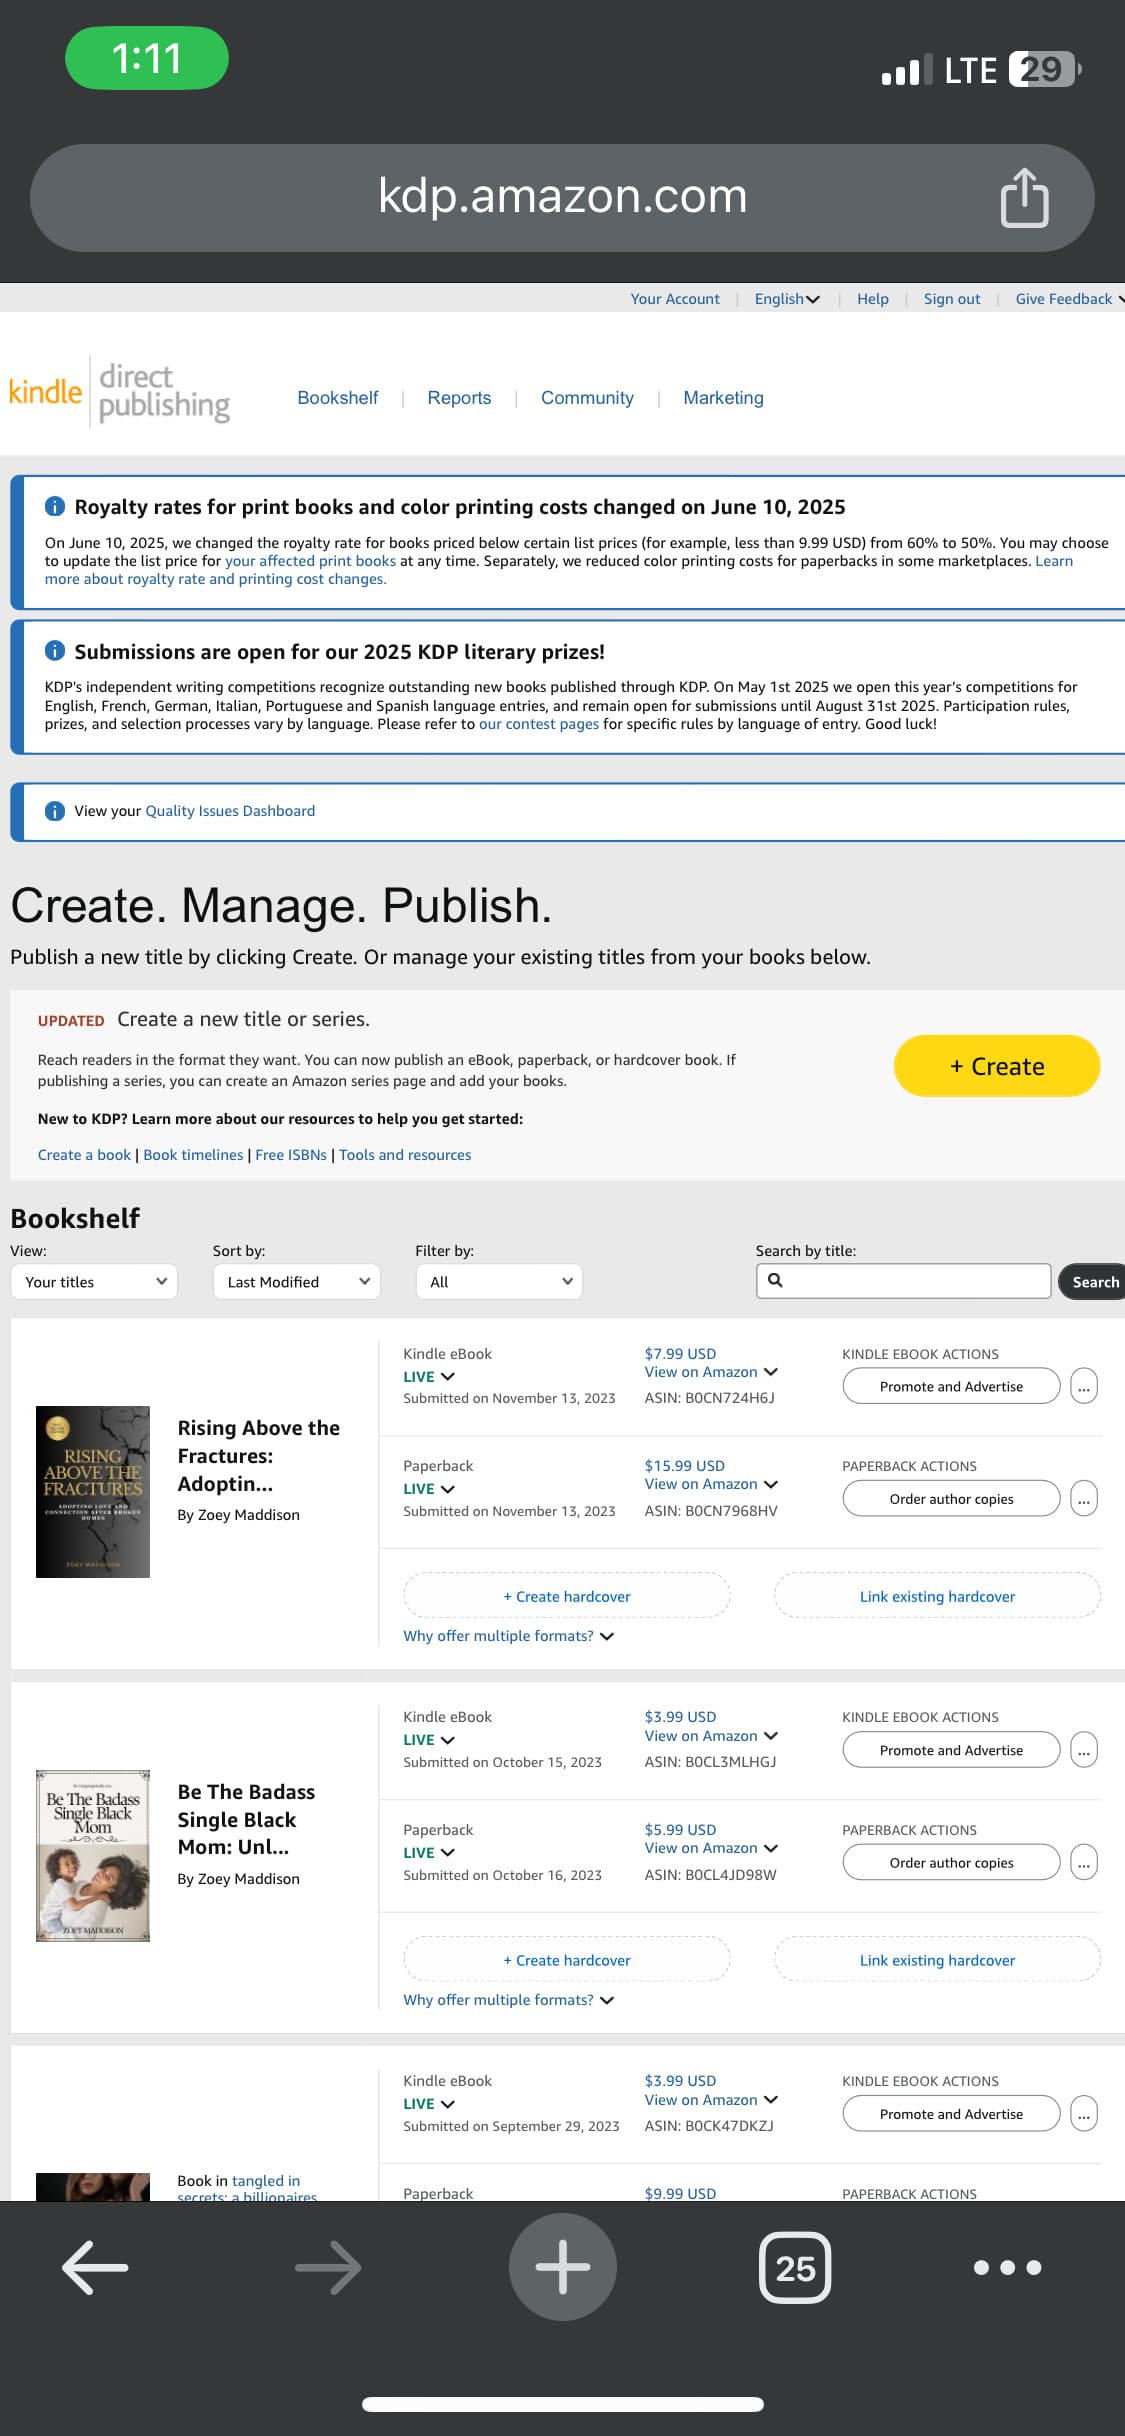The image size is (1125, 2436).
Task: Open the View 'Your titles' dropdown
Action: [x=94, y=1282]
